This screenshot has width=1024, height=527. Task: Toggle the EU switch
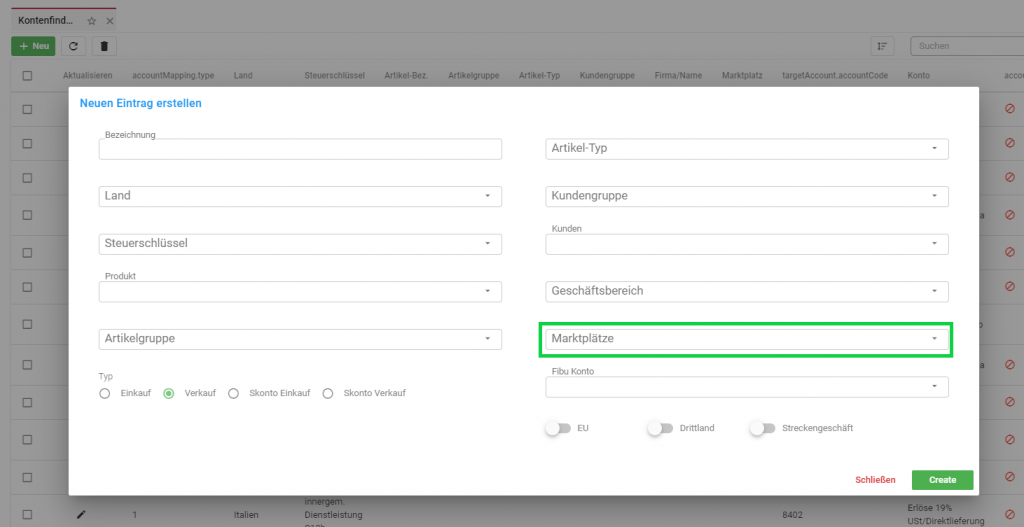point(558,428)
